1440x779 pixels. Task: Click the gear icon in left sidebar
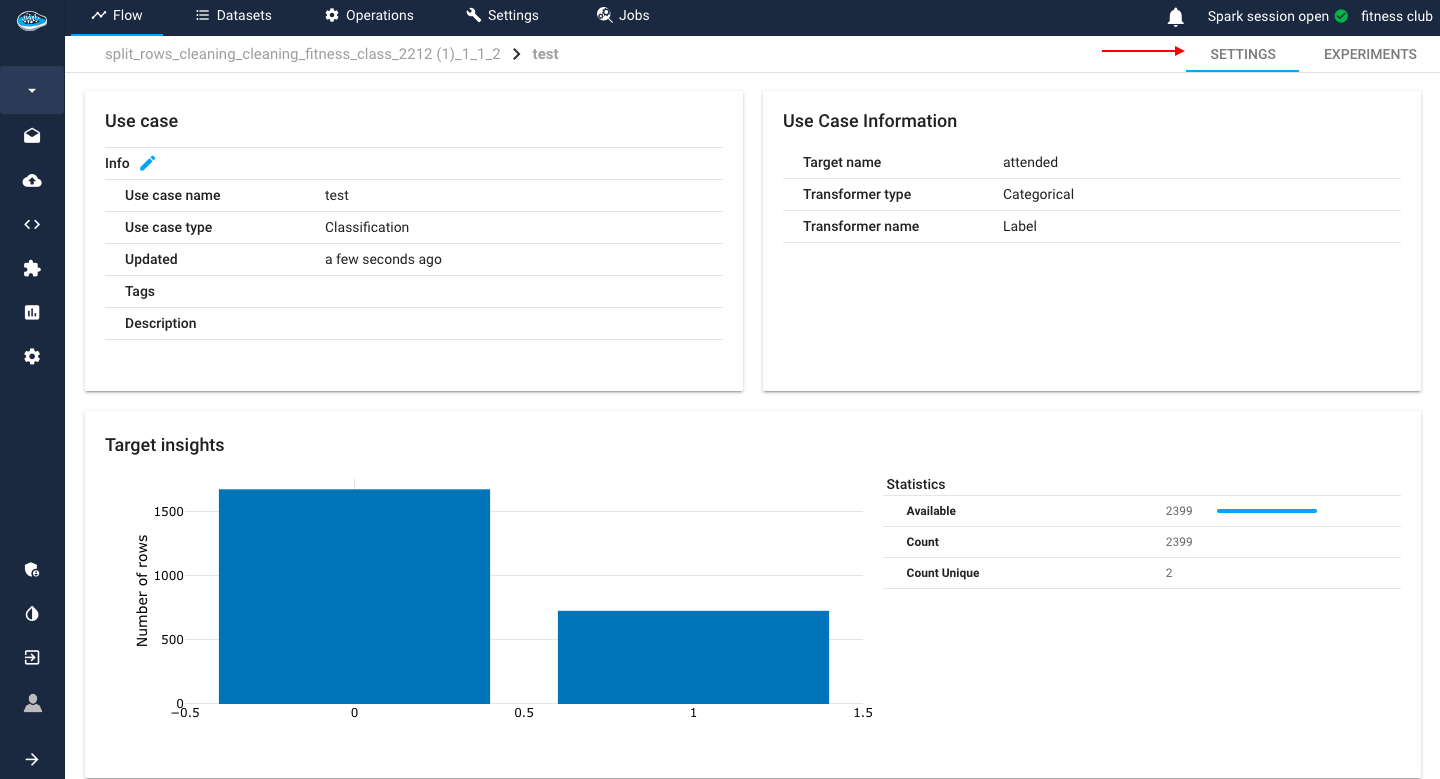[x=32, y=356]
